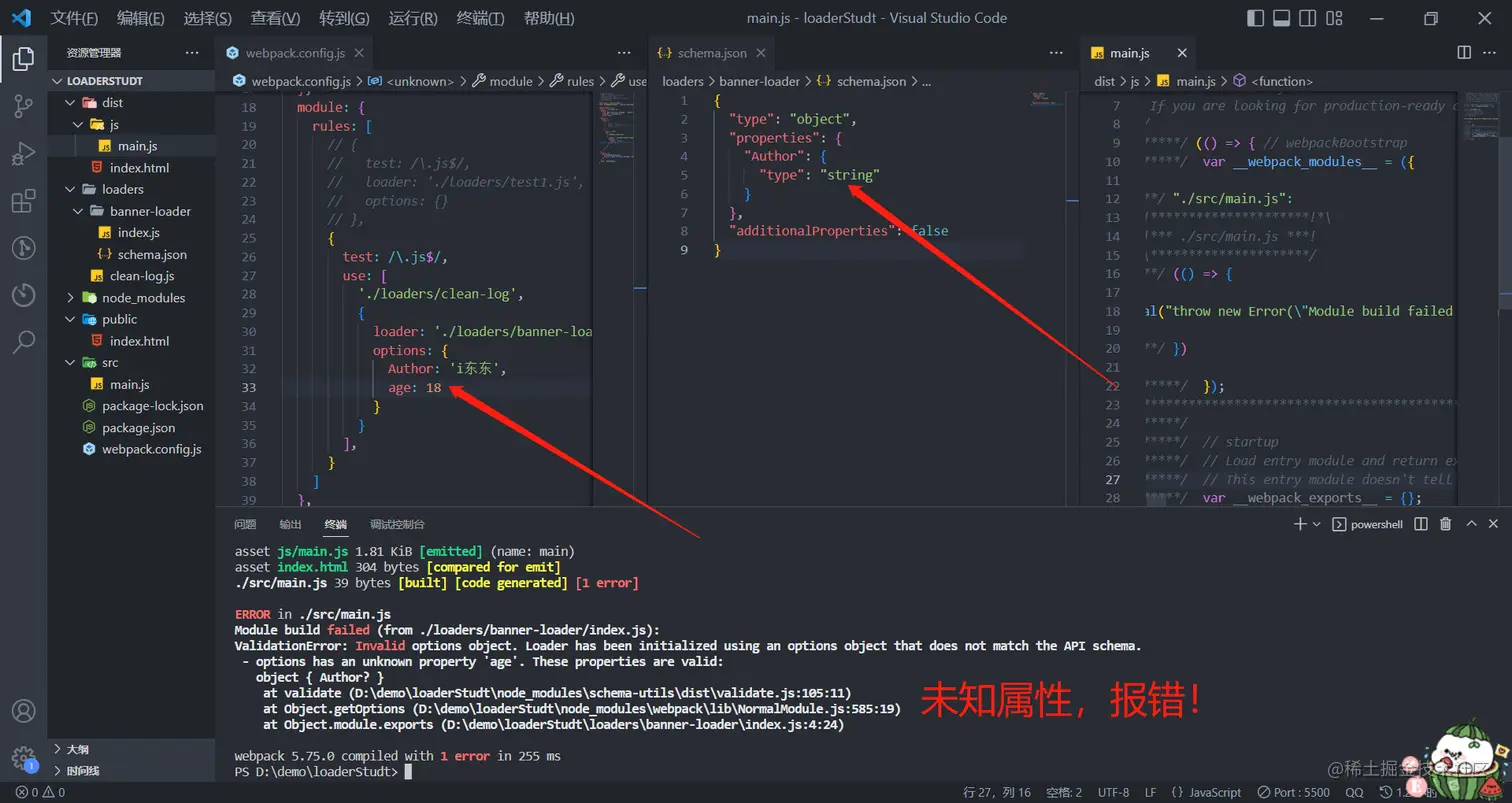Select the powershell terminal instance
1512x803 pixels.
[x=1369, y=524]
